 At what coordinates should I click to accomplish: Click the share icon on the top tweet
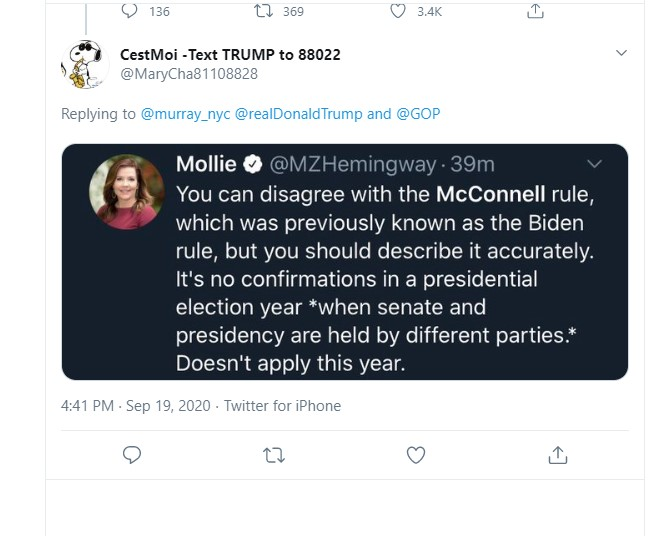coord(536,11)
